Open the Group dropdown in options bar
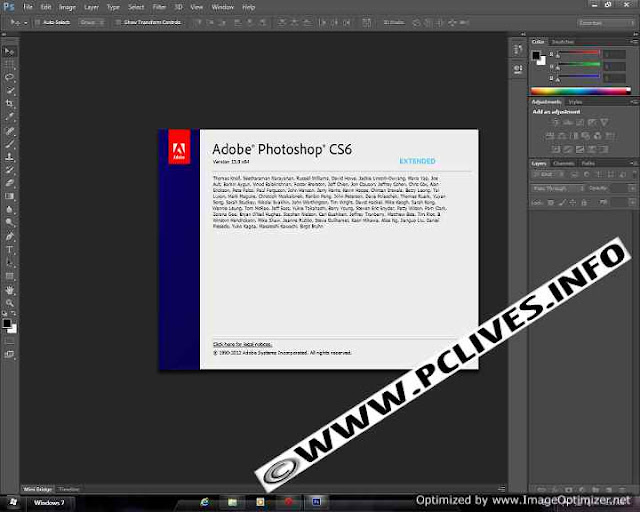This screenshot has height=512, width=640. (92, 22)
